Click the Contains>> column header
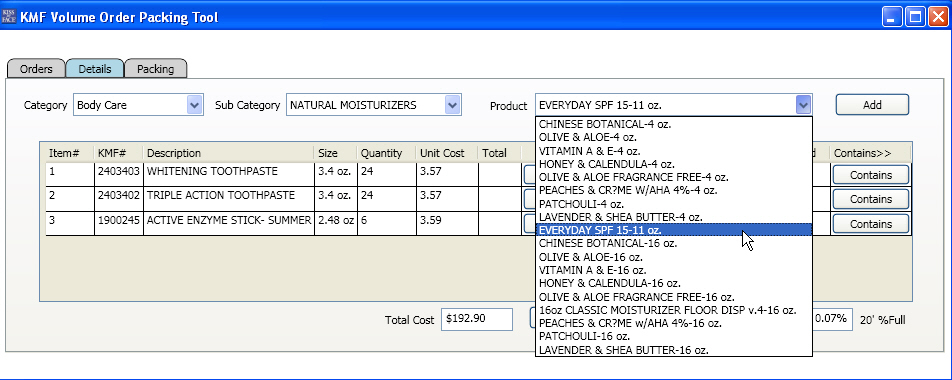This screenshot has width=952, height=380. tap(870, 153)
